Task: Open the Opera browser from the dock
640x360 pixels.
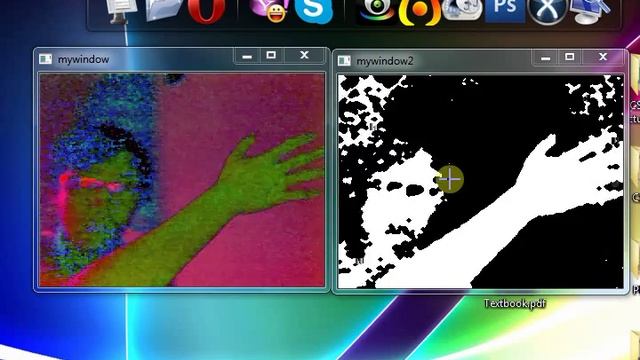Action: point(207,11)
